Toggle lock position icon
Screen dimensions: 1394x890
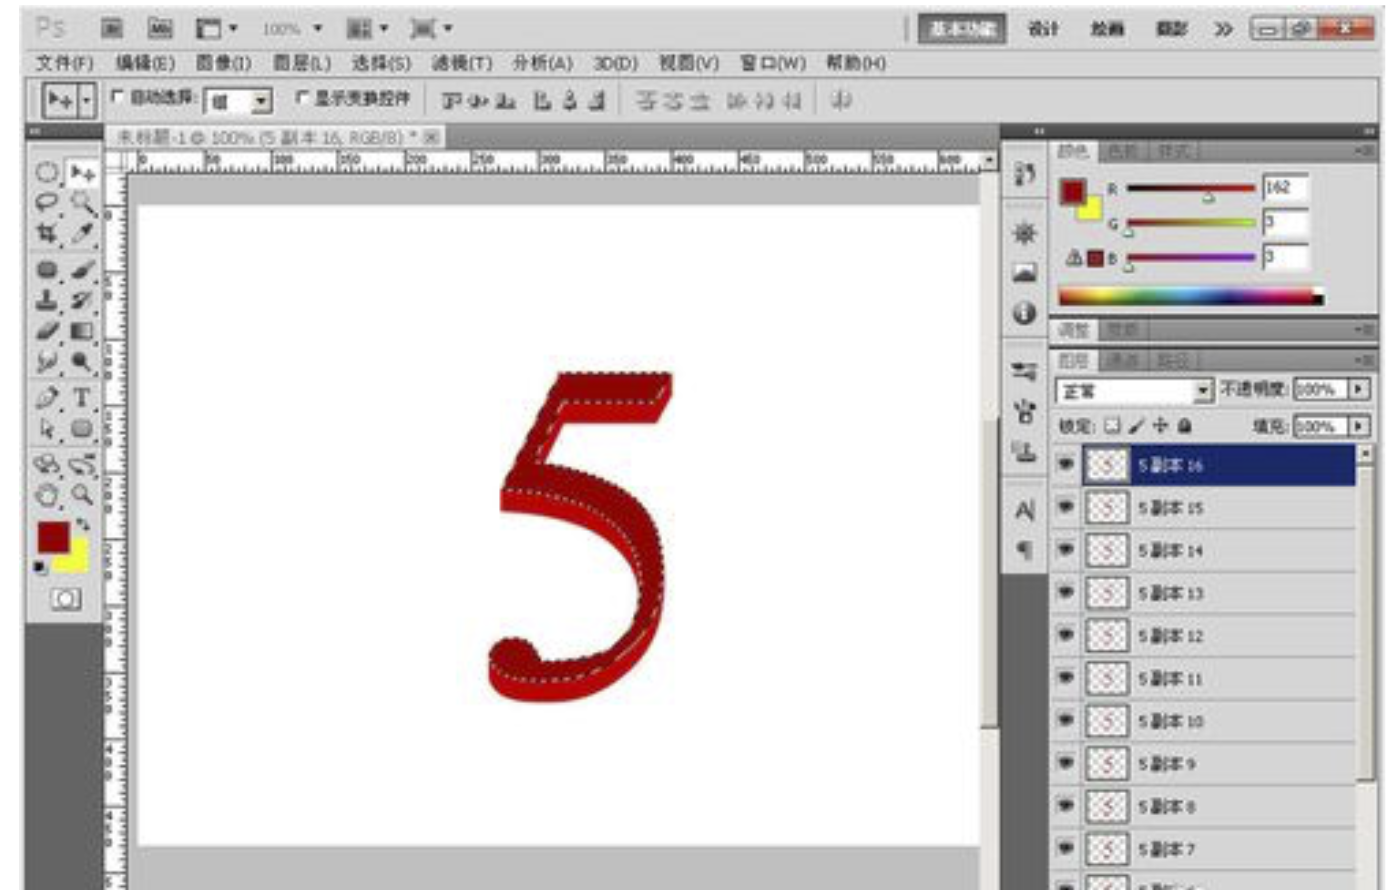(x=1161, y=426)
